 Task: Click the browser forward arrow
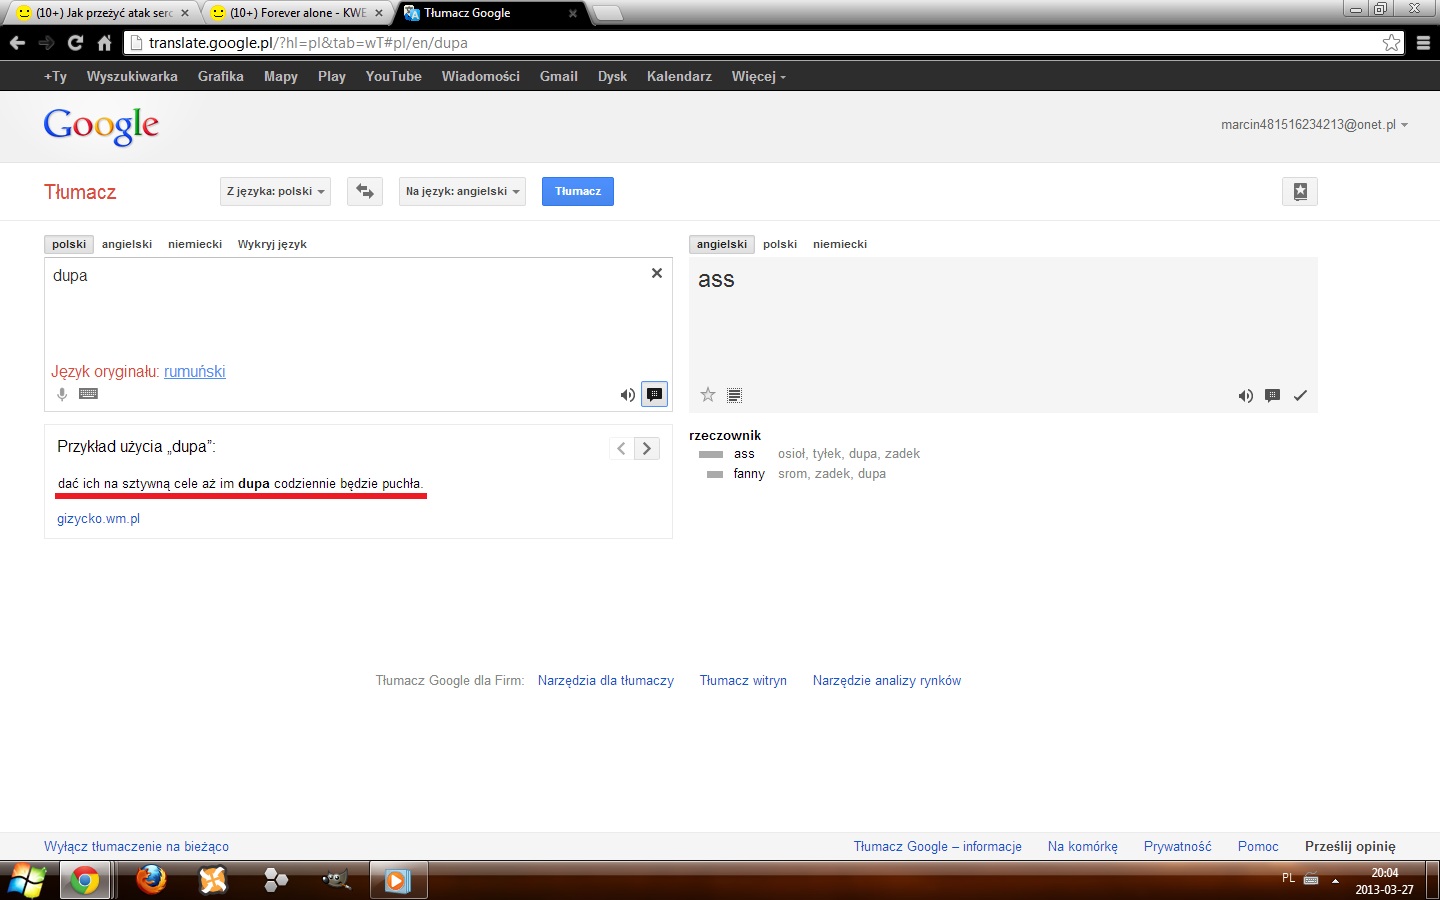coord(46,43)
